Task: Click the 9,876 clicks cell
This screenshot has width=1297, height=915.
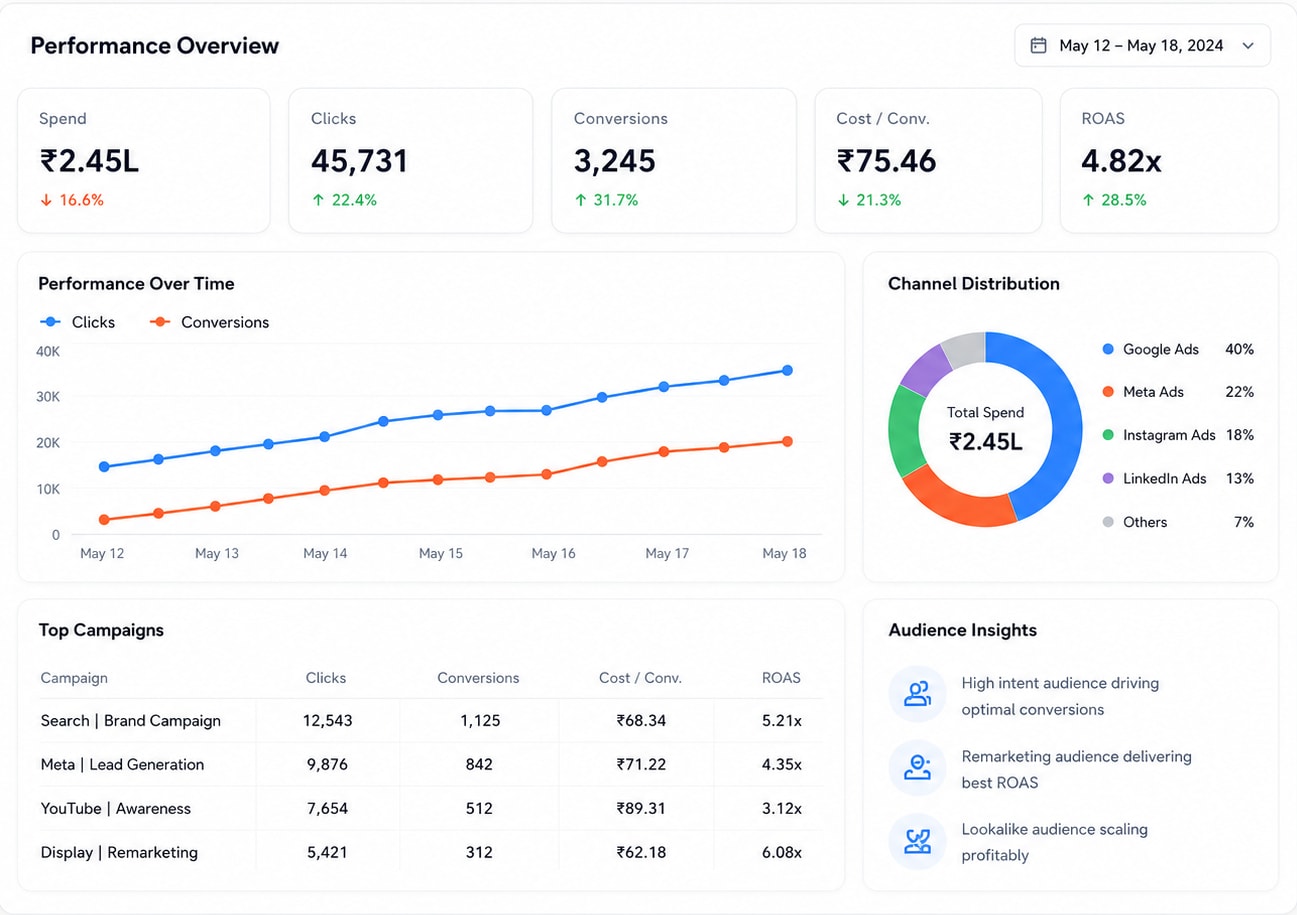Action: [327, 765]
